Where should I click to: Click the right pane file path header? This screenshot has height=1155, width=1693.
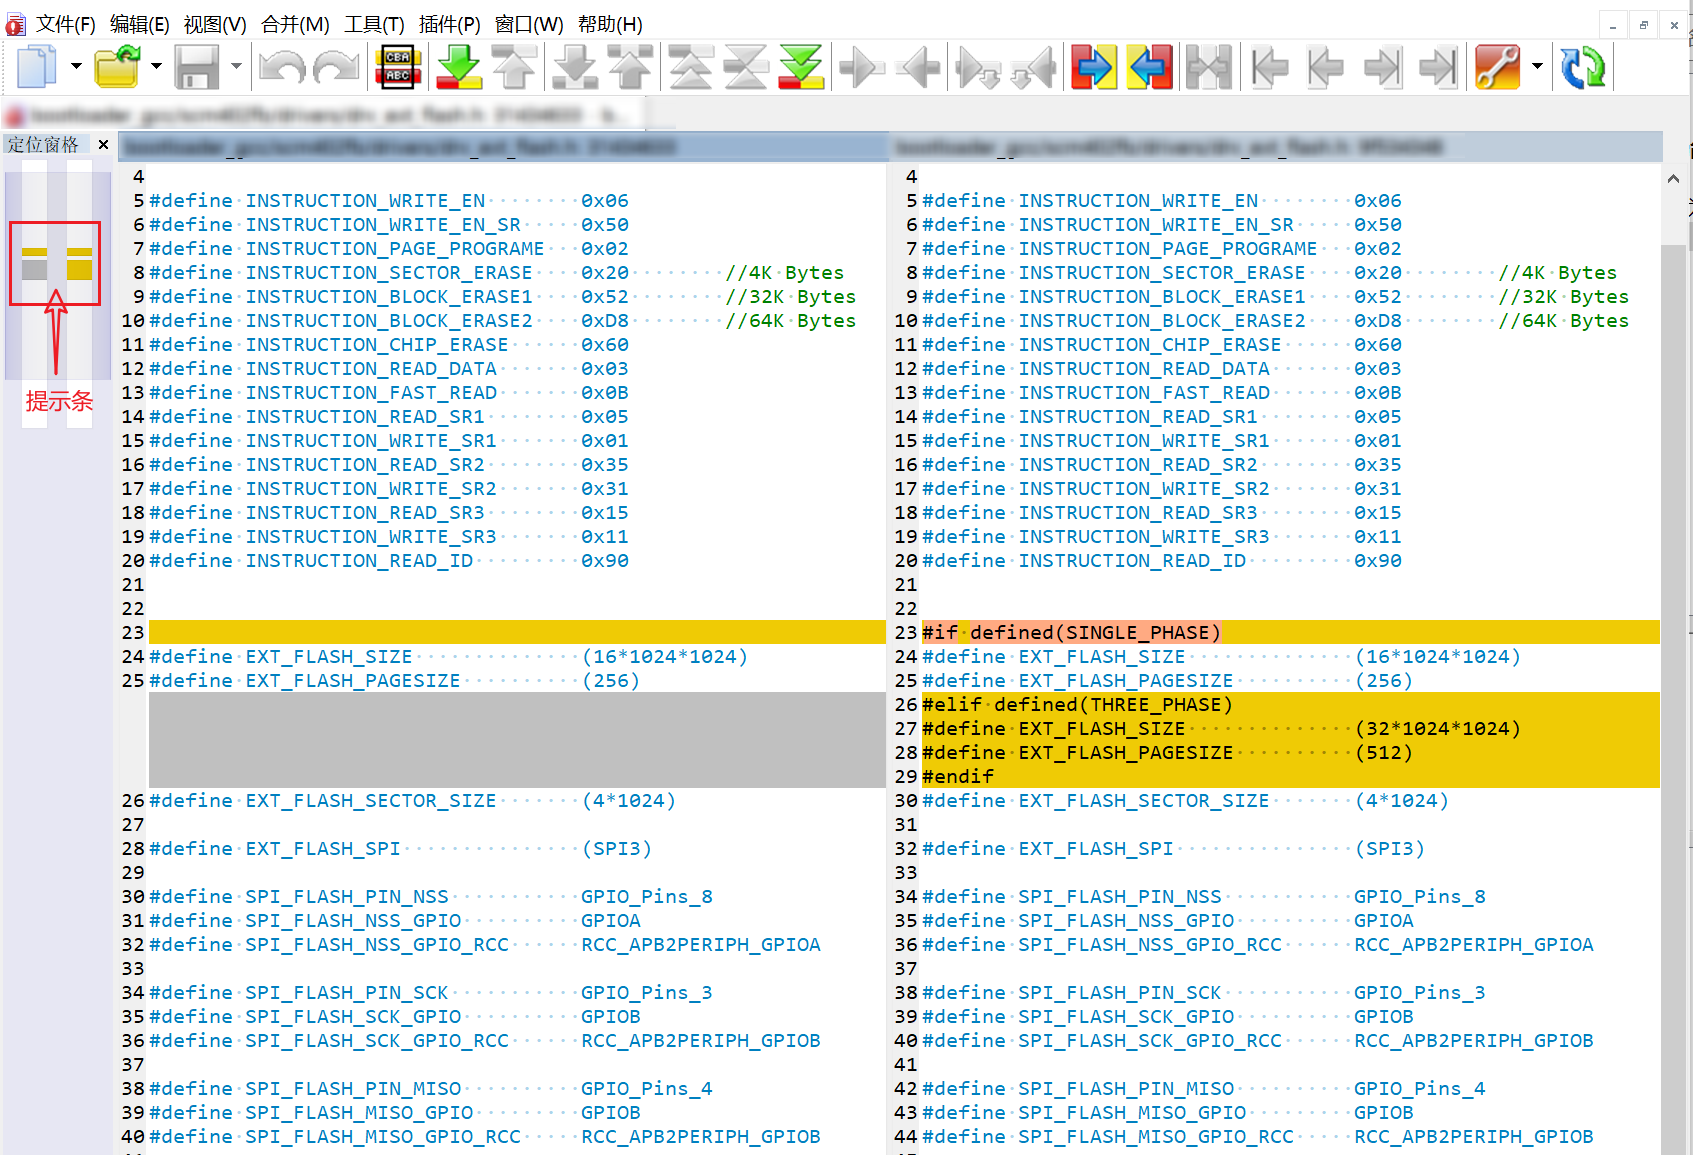[x=1277, y=148]
